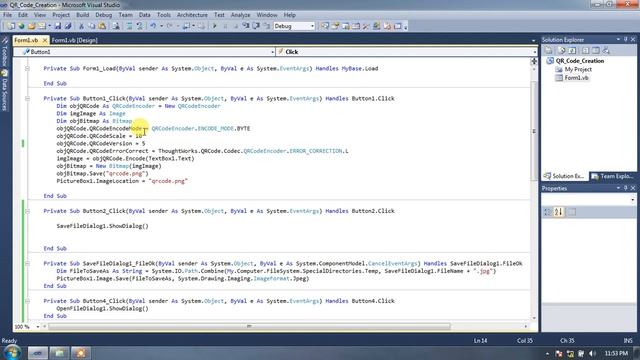Open the Windows Start button

pos(12,353)
